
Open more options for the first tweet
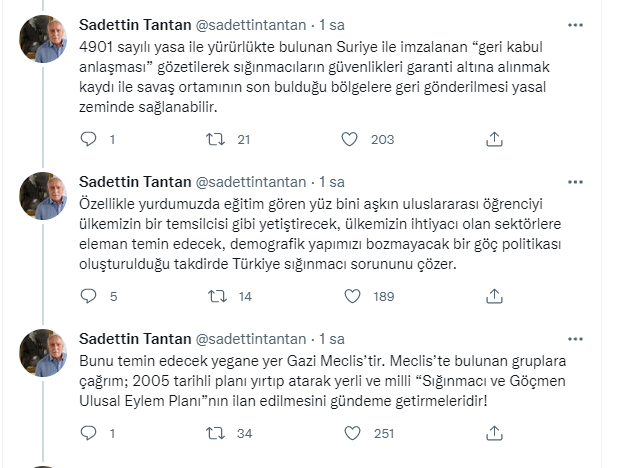pos(575,25)
